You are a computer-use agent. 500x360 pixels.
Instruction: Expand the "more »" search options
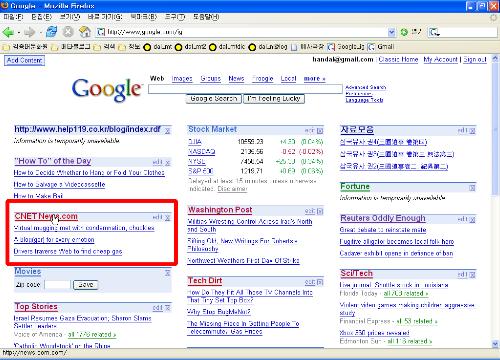pyautogui.click(x=314, y=79)
